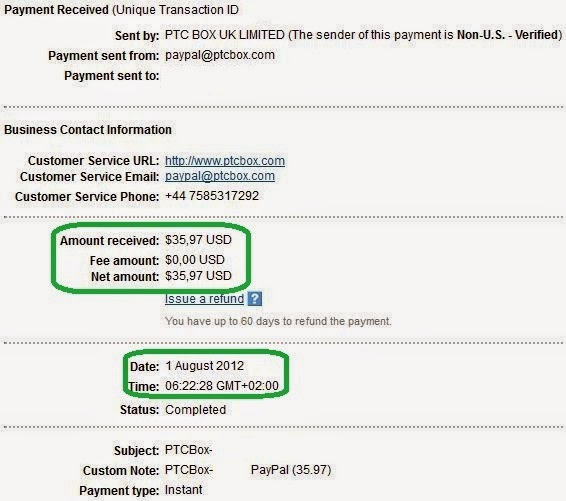
Task: Click the Payment type value Instant
Action: click(x=183, y=490)
